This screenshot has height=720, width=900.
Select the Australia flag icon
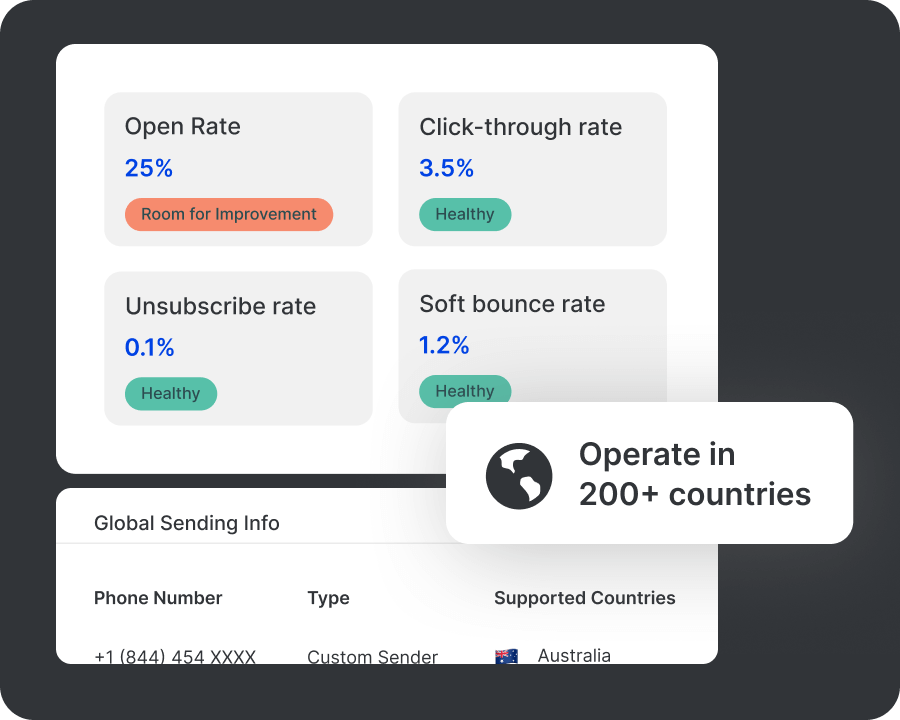505,656
